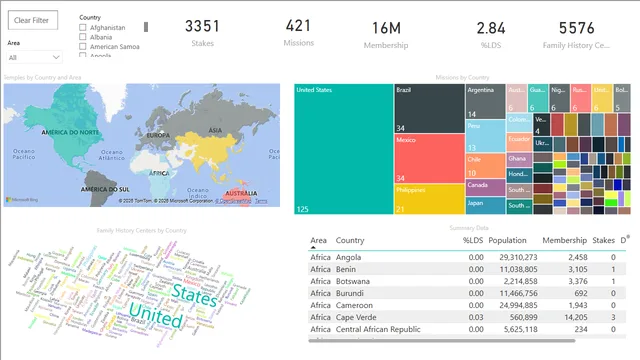Select the Angola table row
The image size is (640, 360).
tap(467, 257)
